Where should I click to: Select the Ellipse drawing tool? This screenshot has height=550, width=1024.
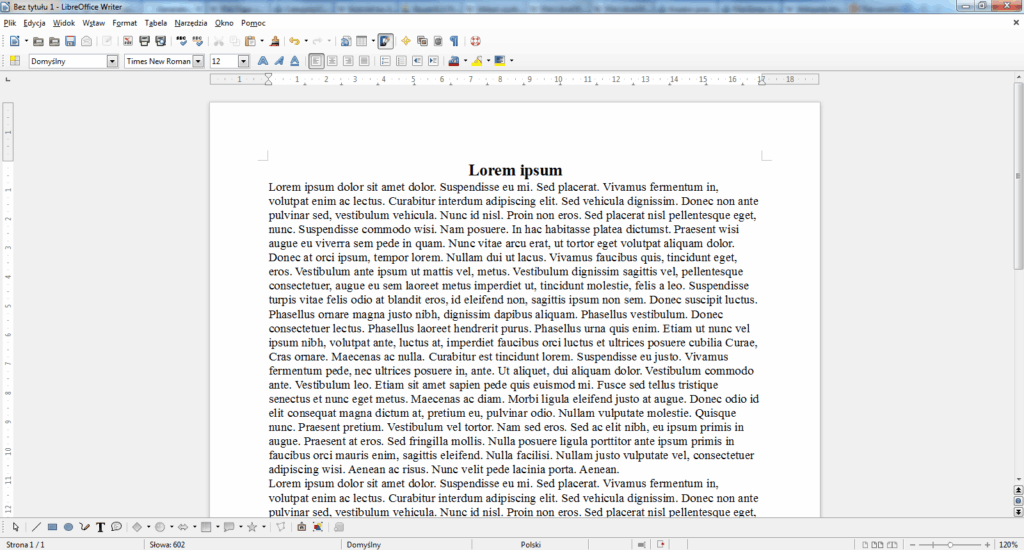[x=68, y=527]
